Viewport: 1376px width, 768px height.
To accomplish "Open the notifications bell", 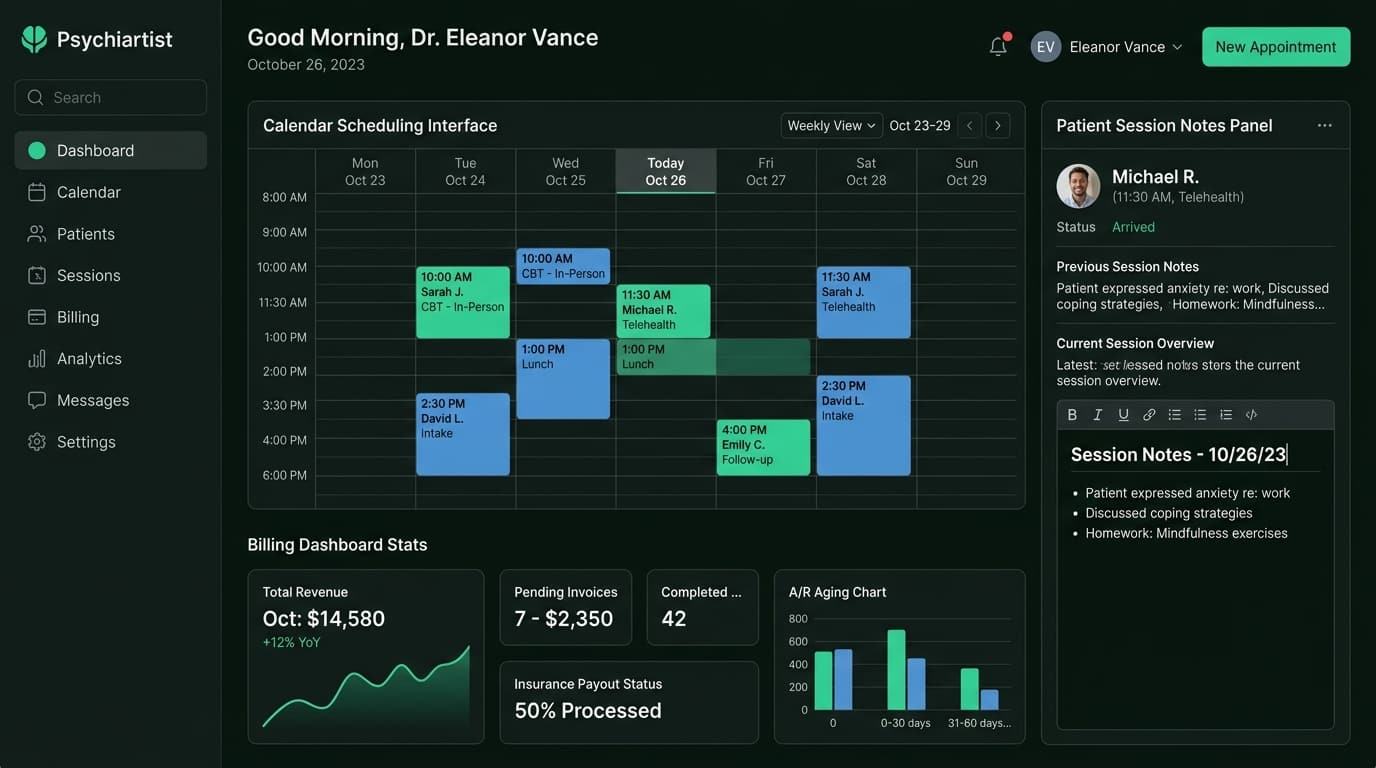I will point(998,46).
